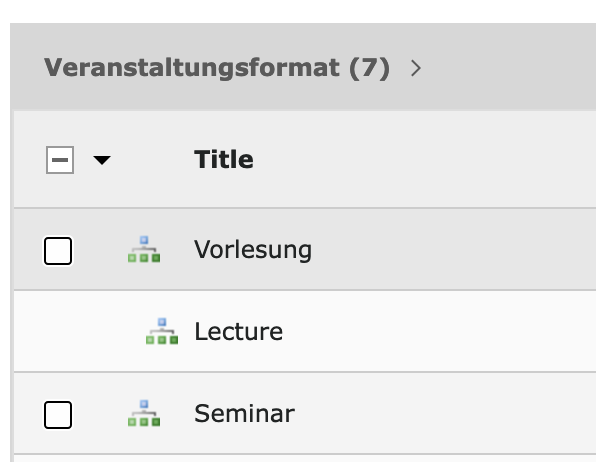Open the Seminar record title
The height and width of the screenshot is (462, 596).
244,413
